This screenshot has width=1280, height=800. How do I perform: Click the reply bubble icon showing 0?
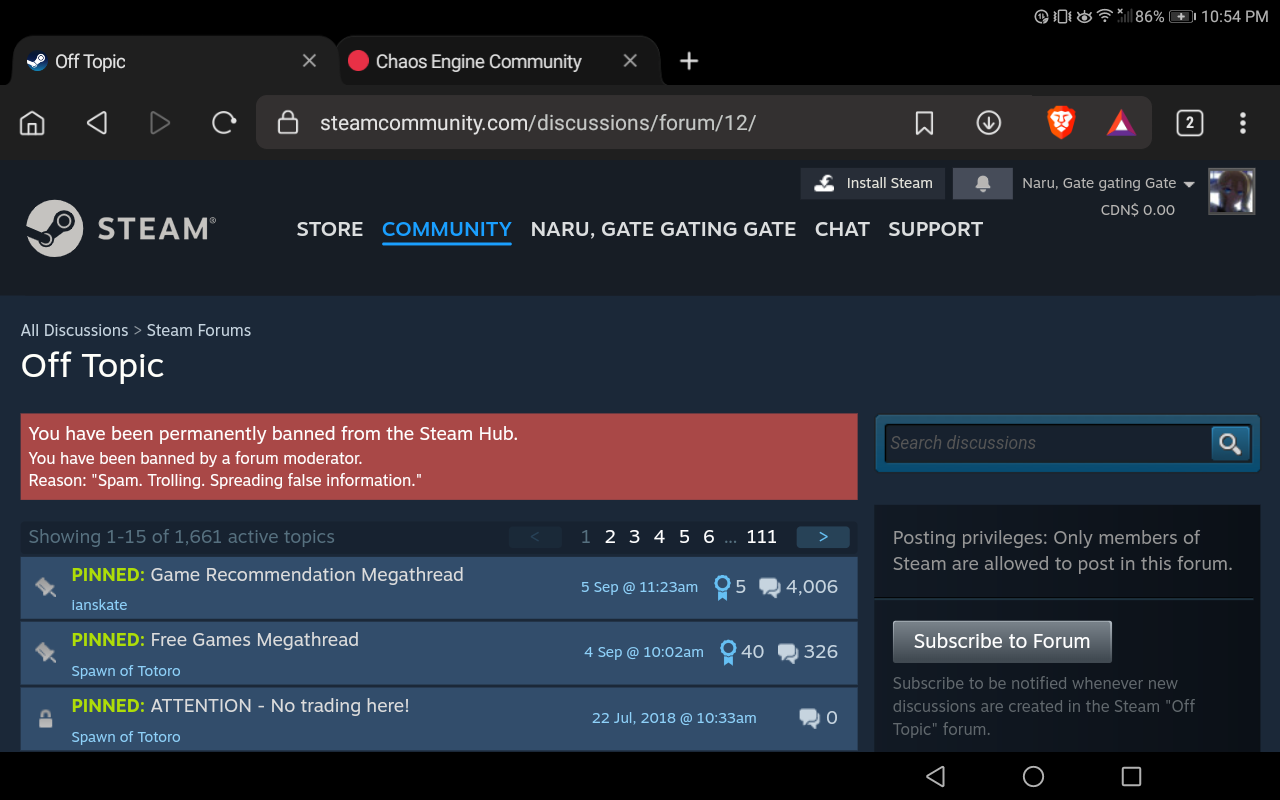[x=809, y=718]
